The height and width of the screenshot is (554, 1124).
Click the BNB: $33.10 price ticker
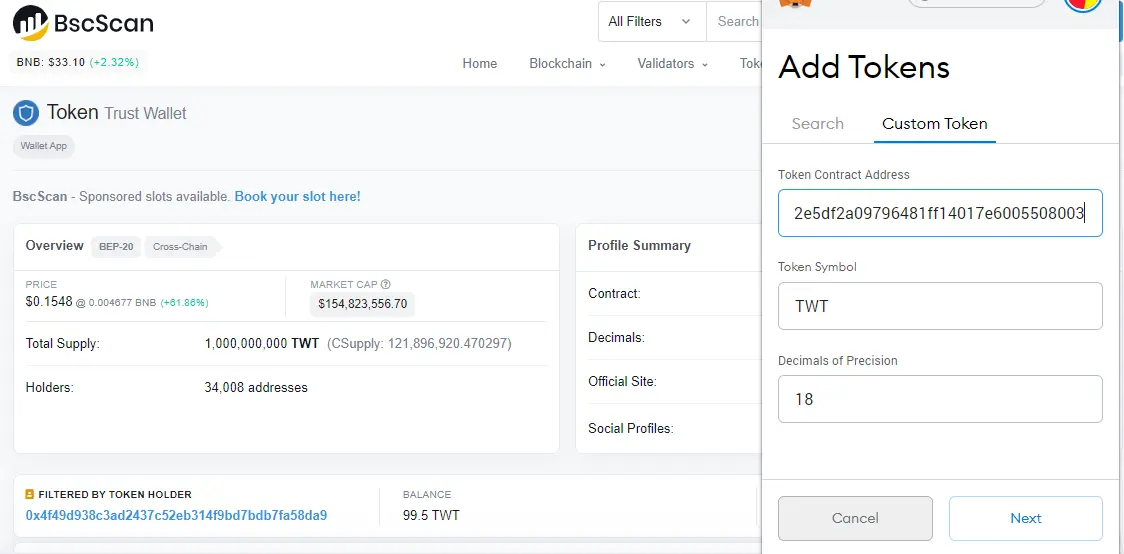(x=77, y=62)
